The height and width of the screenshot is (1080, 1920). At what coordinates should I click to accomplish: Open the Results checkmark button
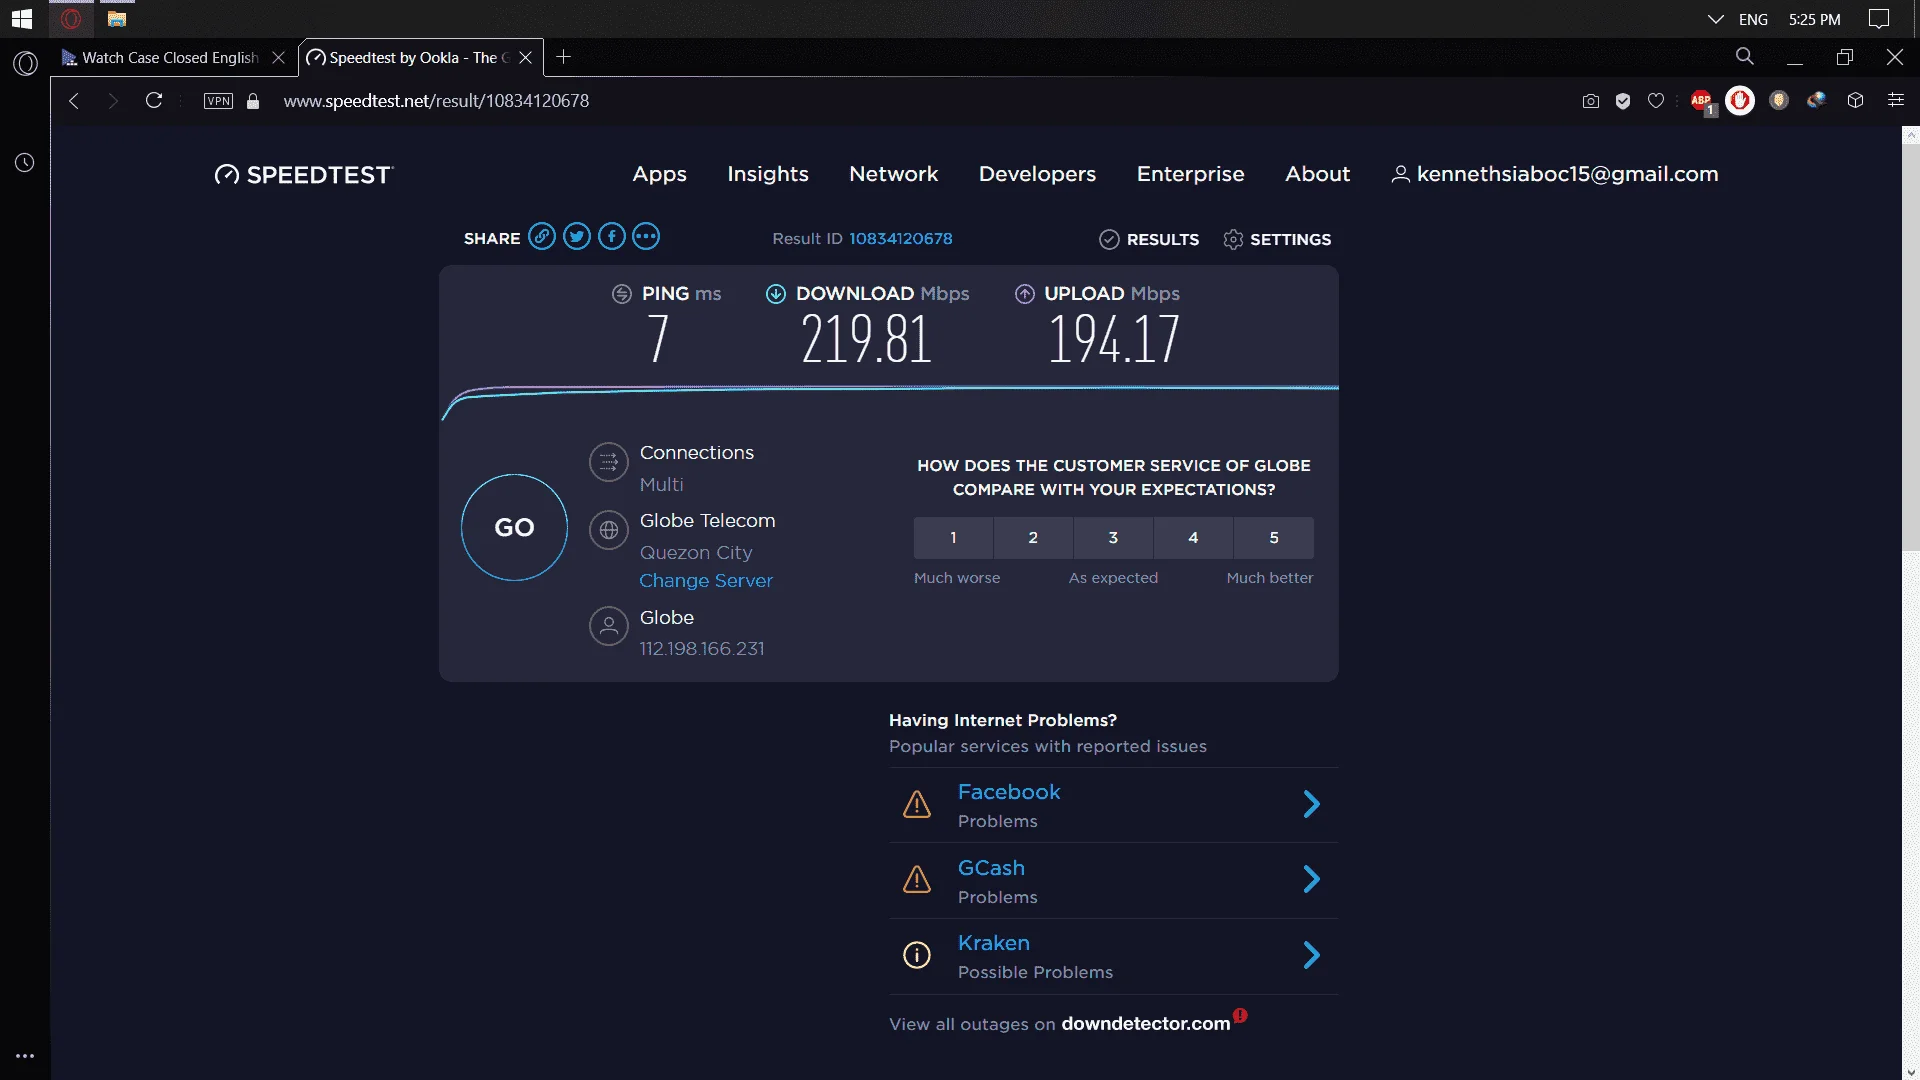click(x=1149, y=239)
